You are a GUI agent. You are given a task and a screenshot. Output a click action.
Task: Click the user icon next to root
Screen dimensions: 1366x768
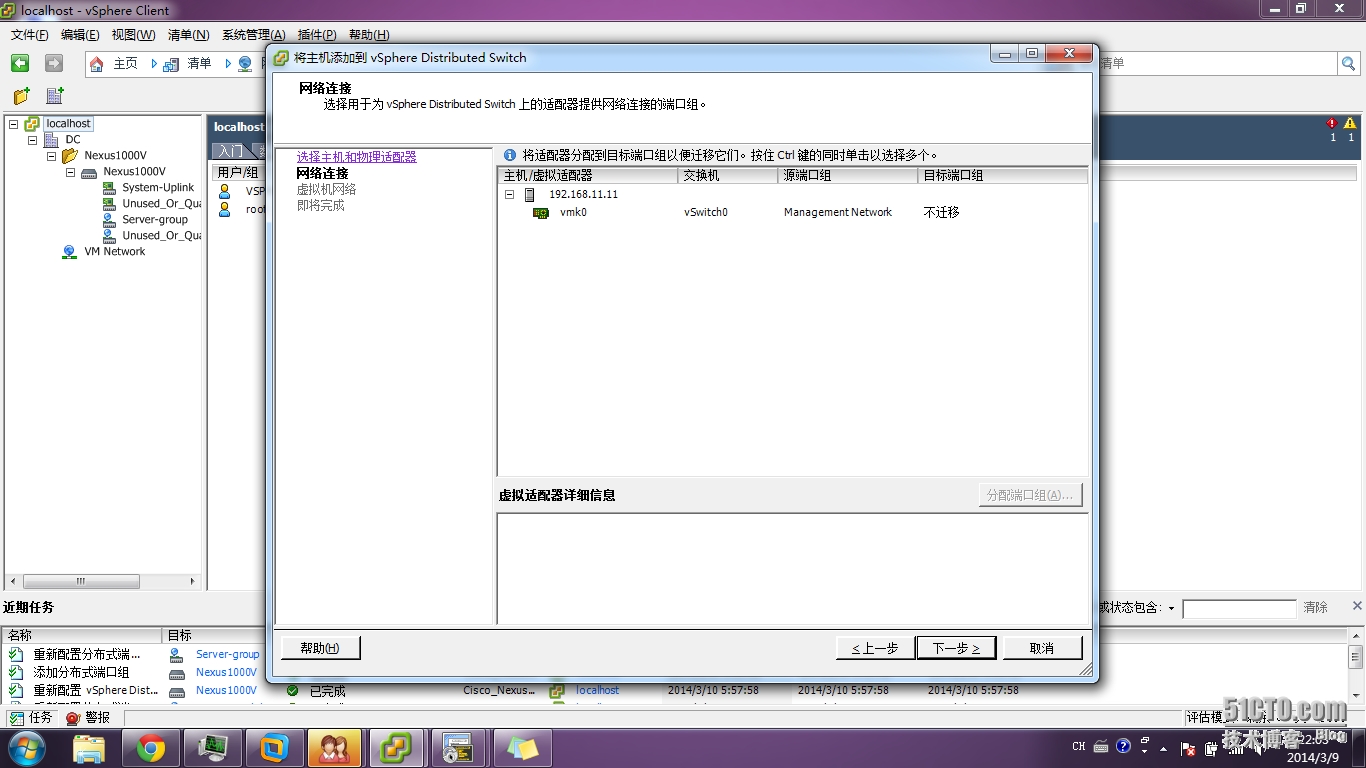coord(225,209)
